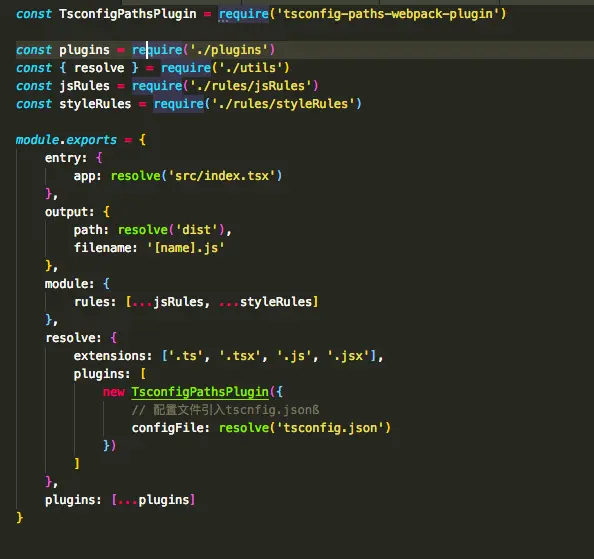Click the 'extensions:' property key
Screen dimensions: 594x559
113,356
